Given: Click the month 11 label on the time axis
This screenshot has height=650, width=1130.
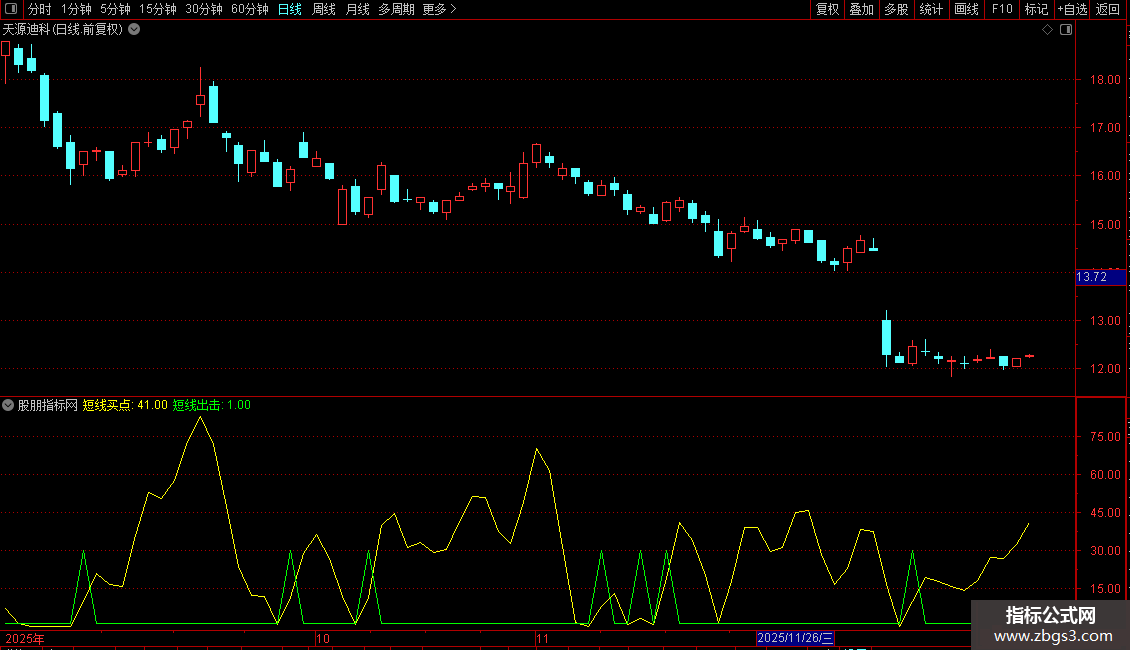Looking at the screenshot, I should 542,638.
